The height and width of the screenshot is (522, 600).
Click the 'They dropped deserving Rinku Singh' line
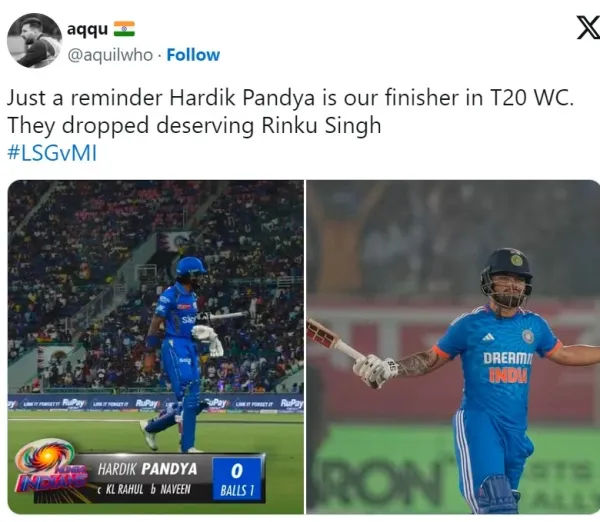click(194, 126)
